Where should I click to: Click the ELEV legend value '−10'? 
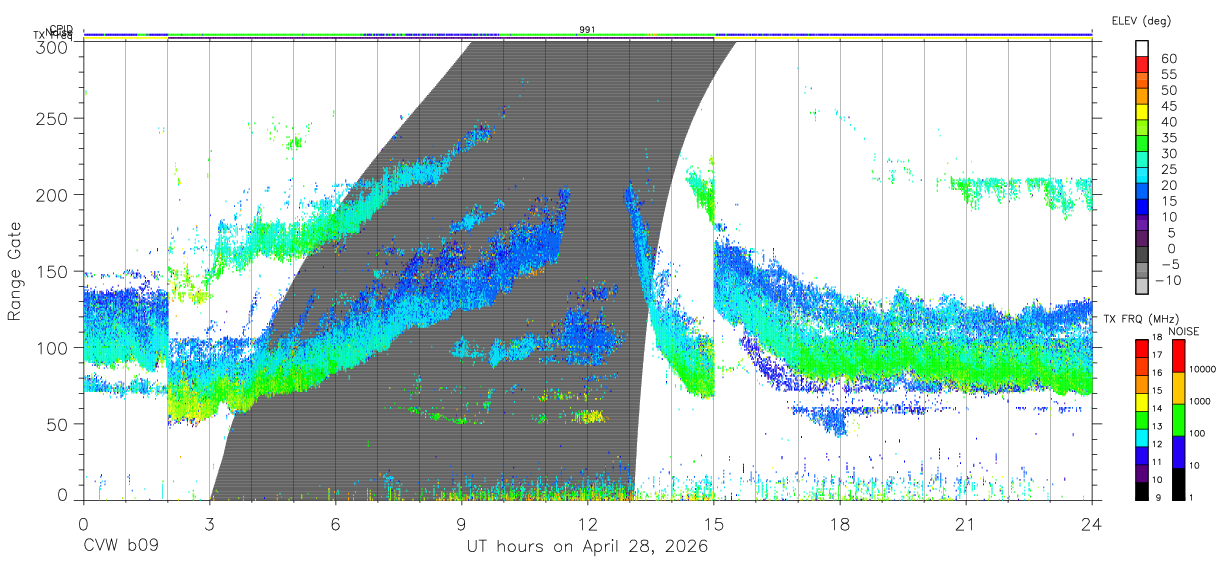click(1166, 281)
